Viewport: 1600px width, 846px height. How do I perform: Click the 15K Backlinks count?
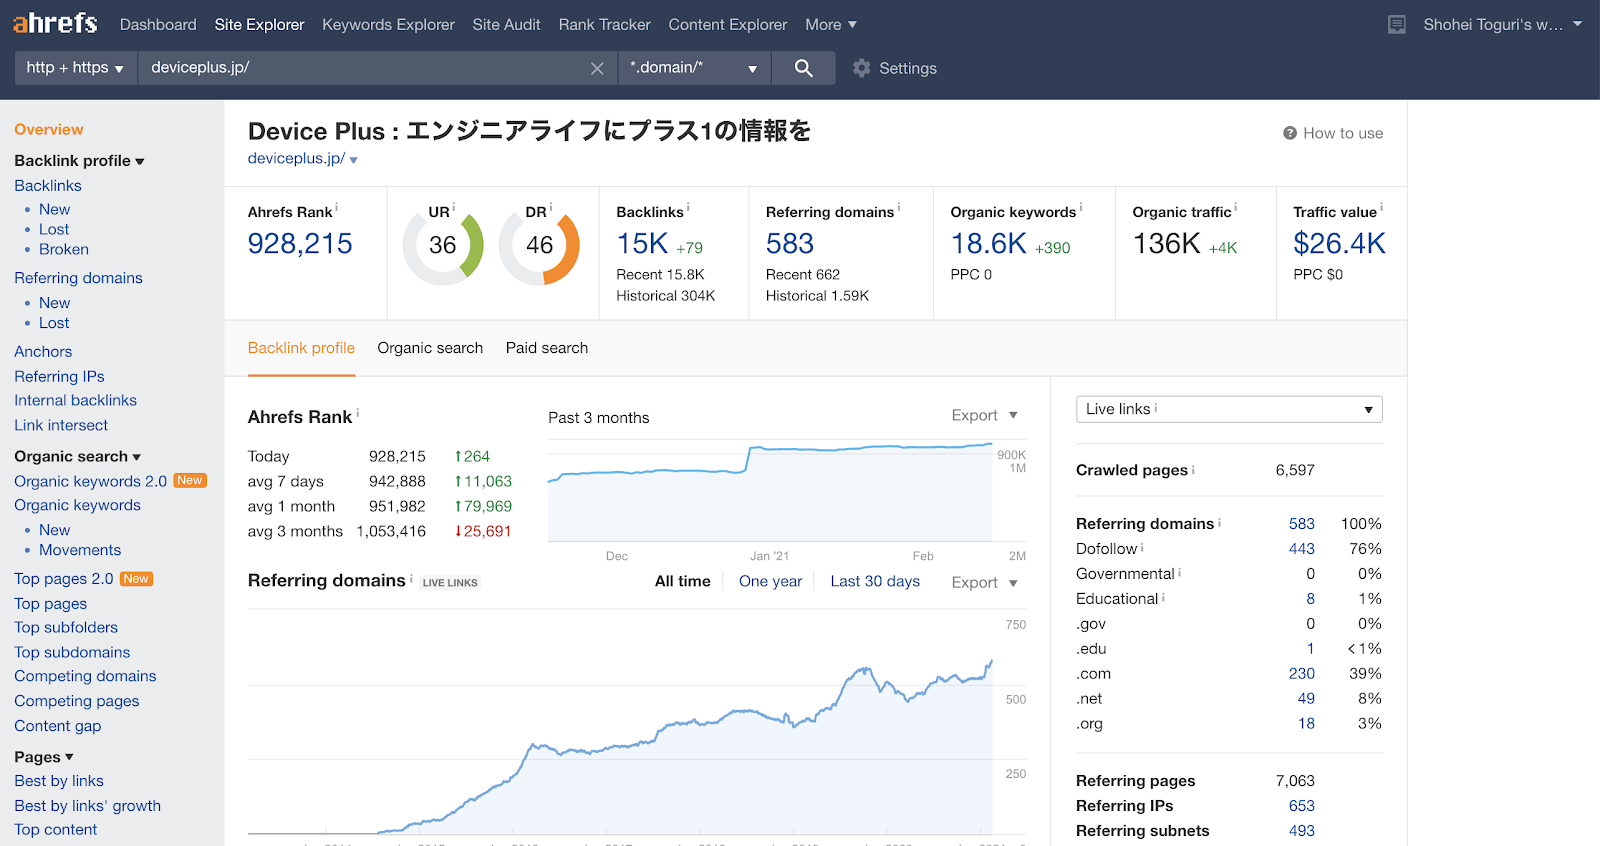(642, 244)
